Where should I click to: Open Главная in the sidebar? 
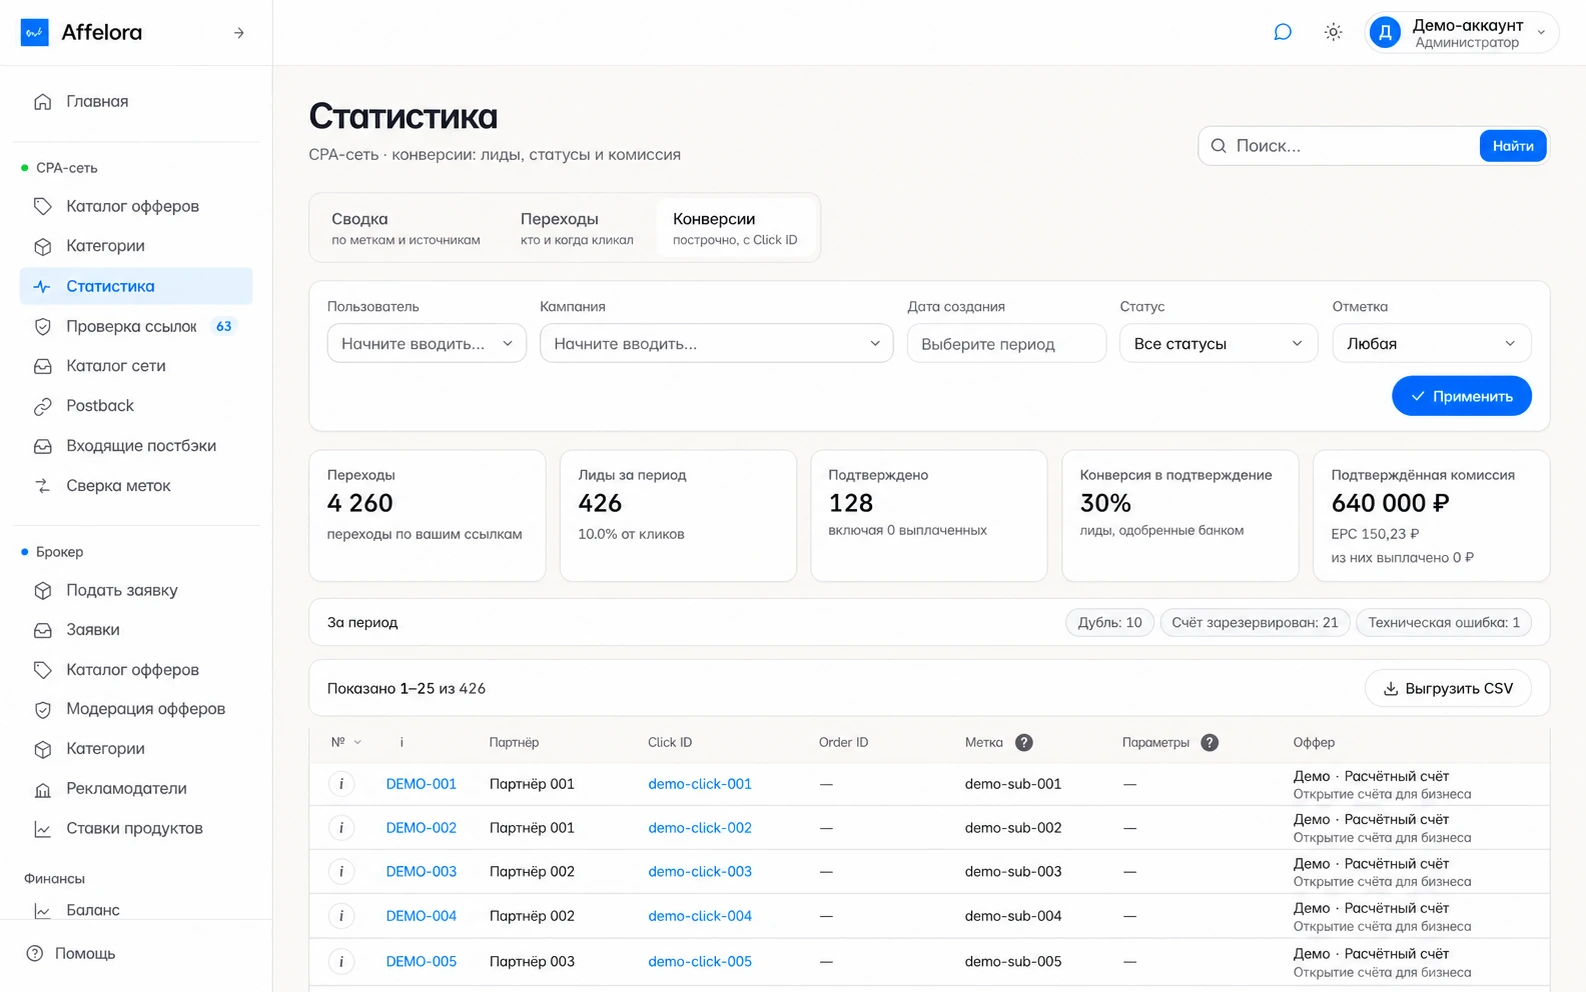(136, 101)
